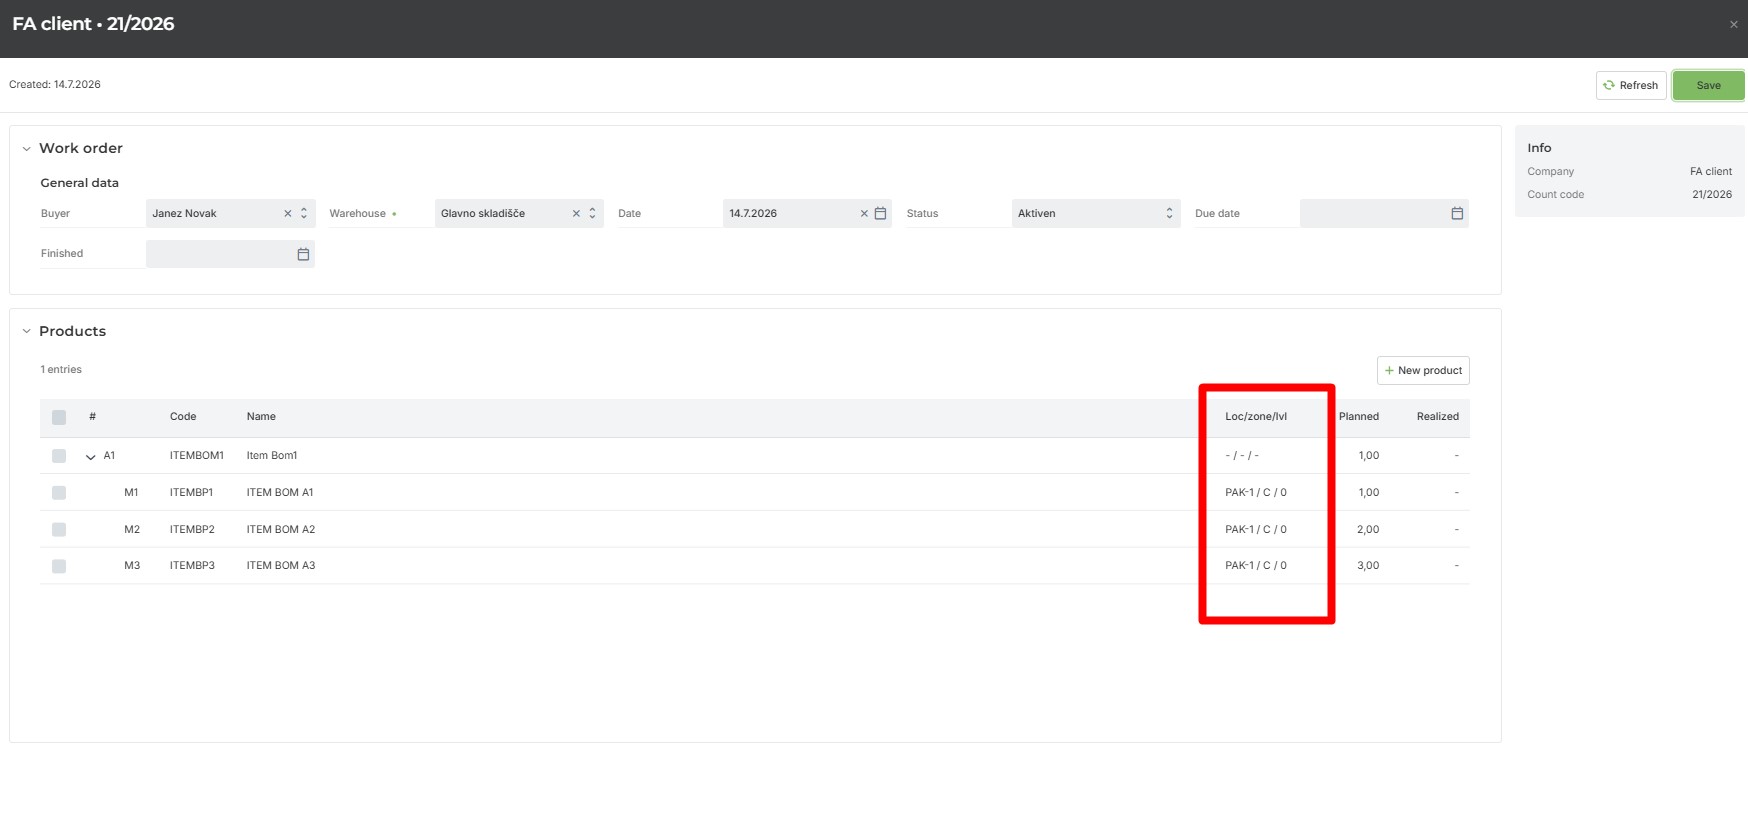Open the Date calendar picker
1748x825 pixels.
coord(880,214)
